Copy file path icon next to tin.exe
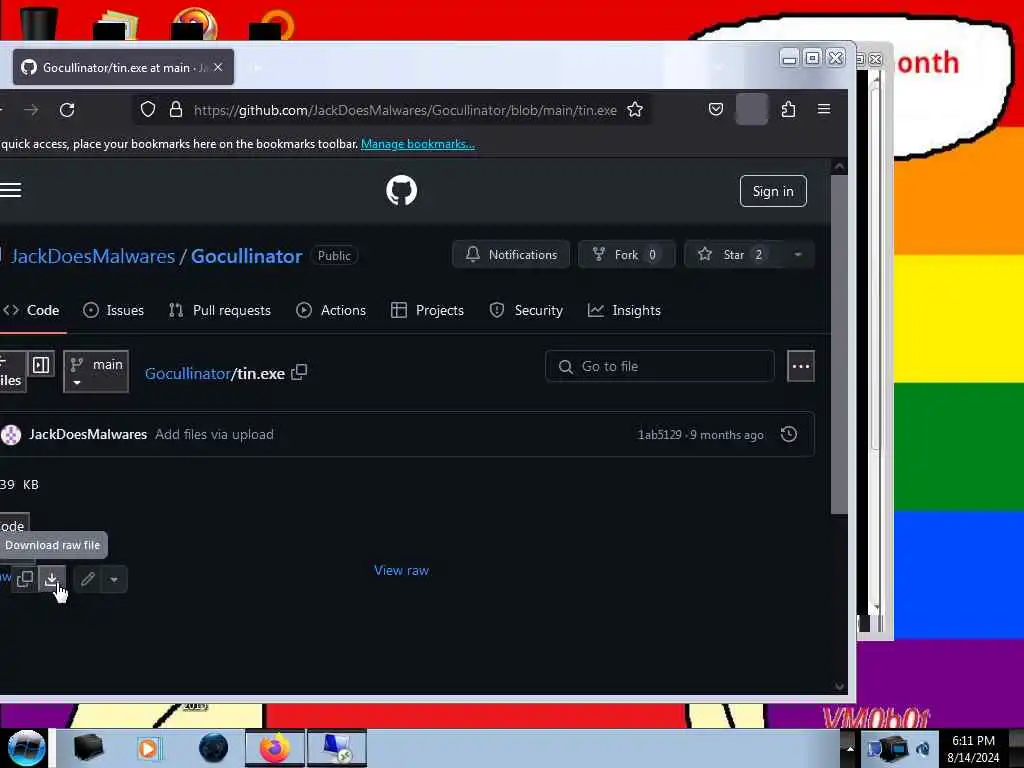 [299, 372]
